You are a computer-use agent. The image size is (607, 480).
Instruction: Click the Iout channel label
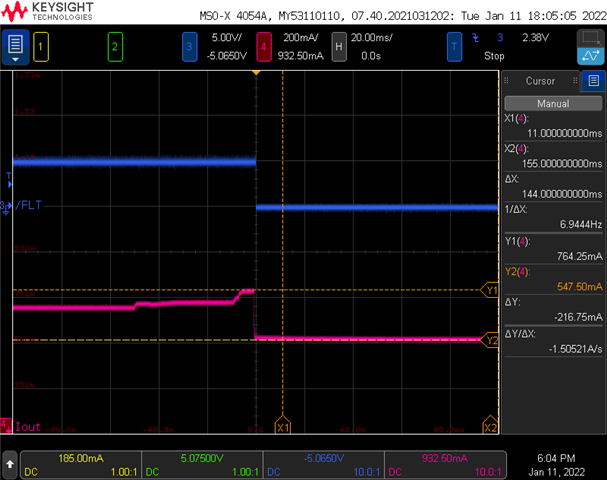point(28,427)
